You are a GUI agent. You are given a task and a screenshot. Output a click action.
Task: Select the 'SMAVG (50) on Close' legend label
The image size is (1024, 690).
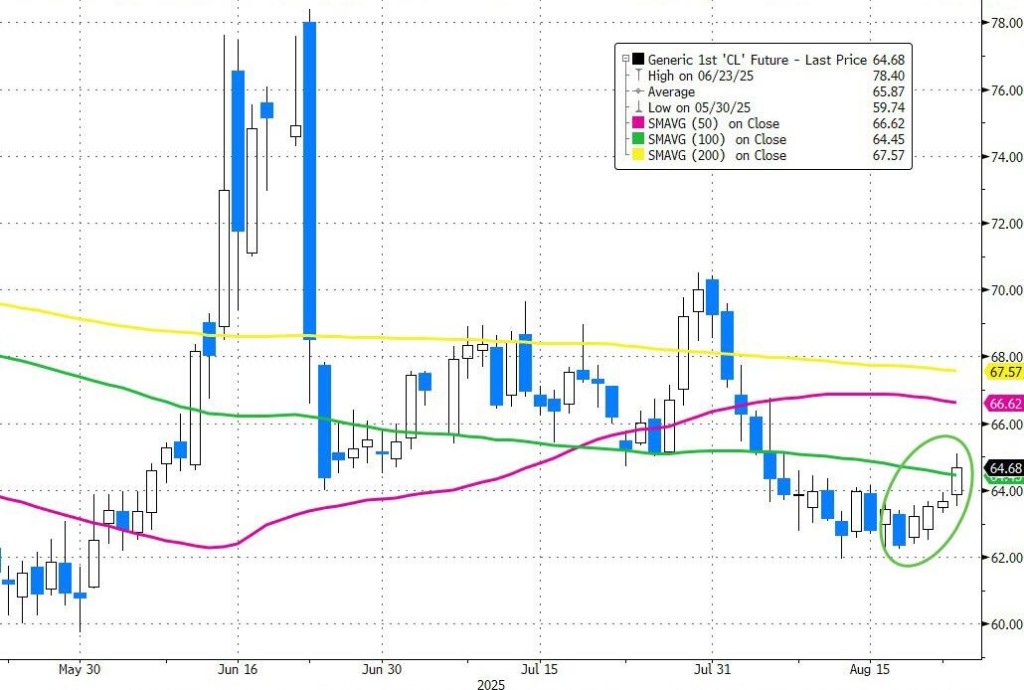(x=716, y=124)
